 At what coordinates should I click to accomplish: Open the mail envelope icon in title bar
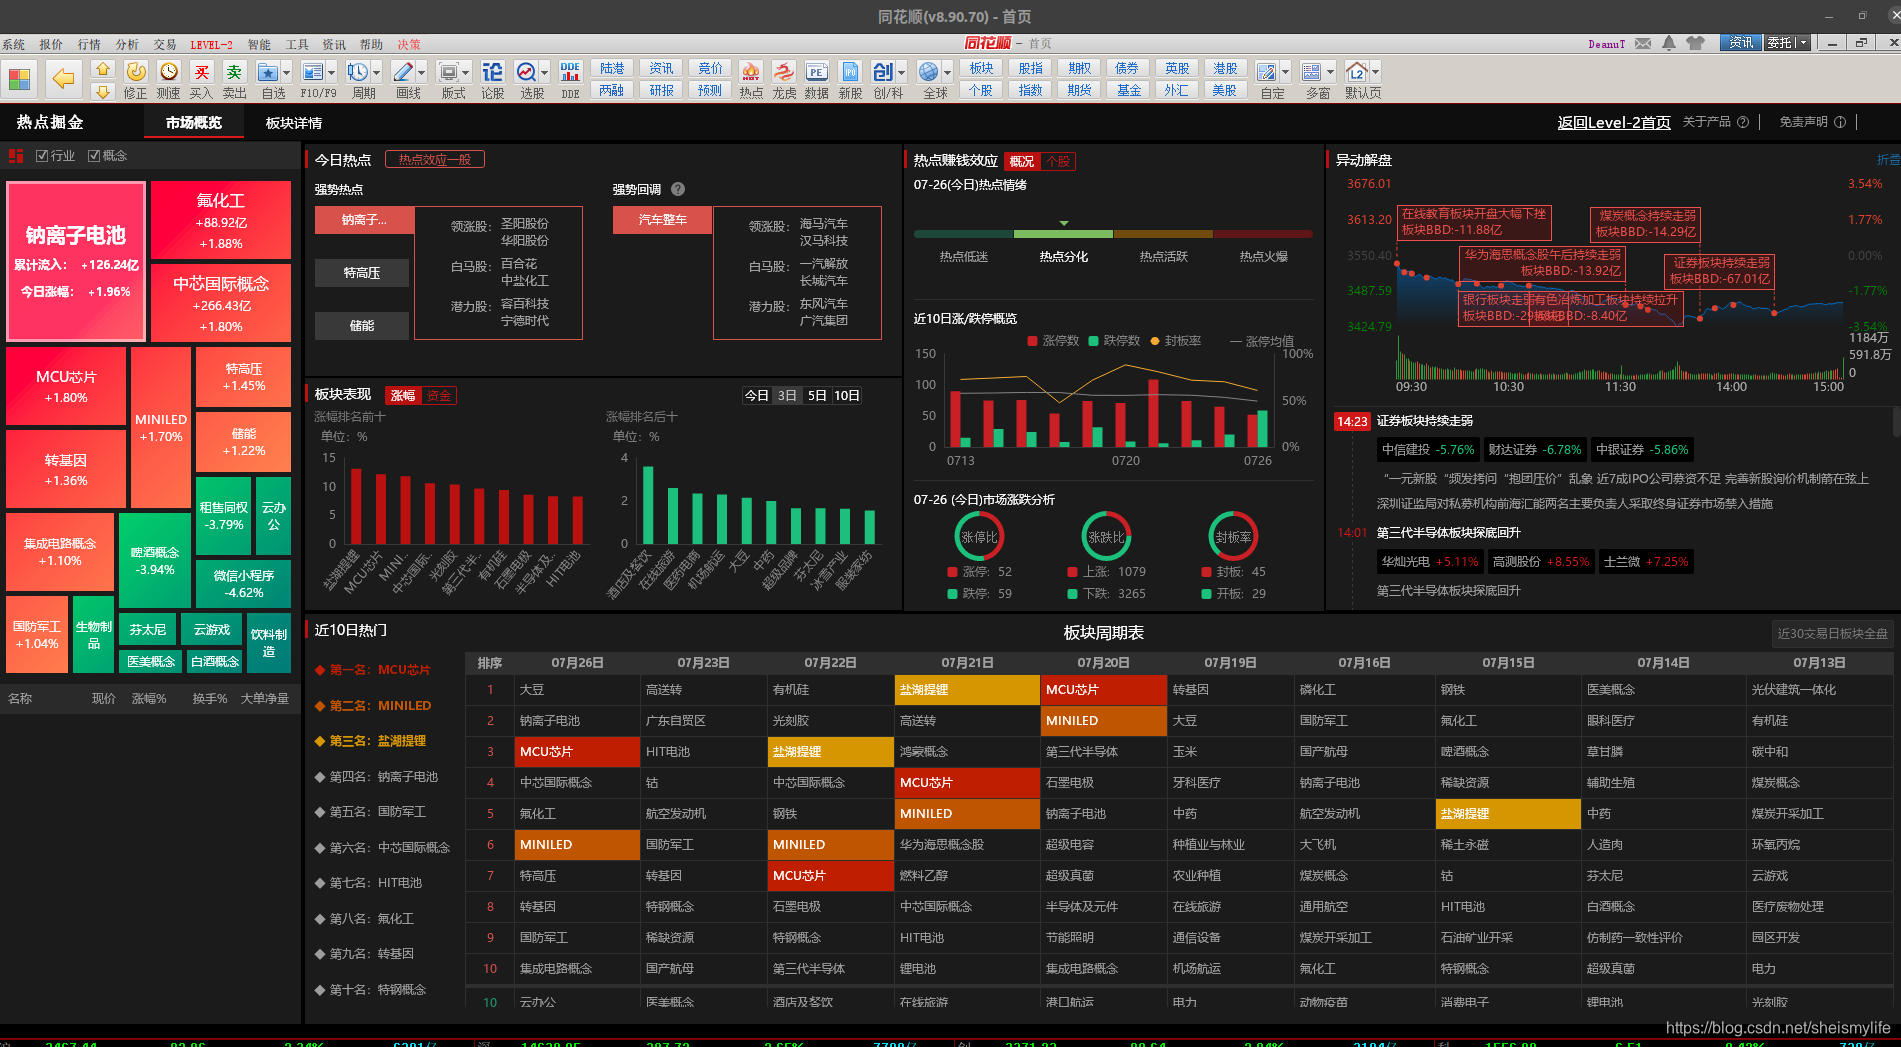click(x=1643, y=43)
